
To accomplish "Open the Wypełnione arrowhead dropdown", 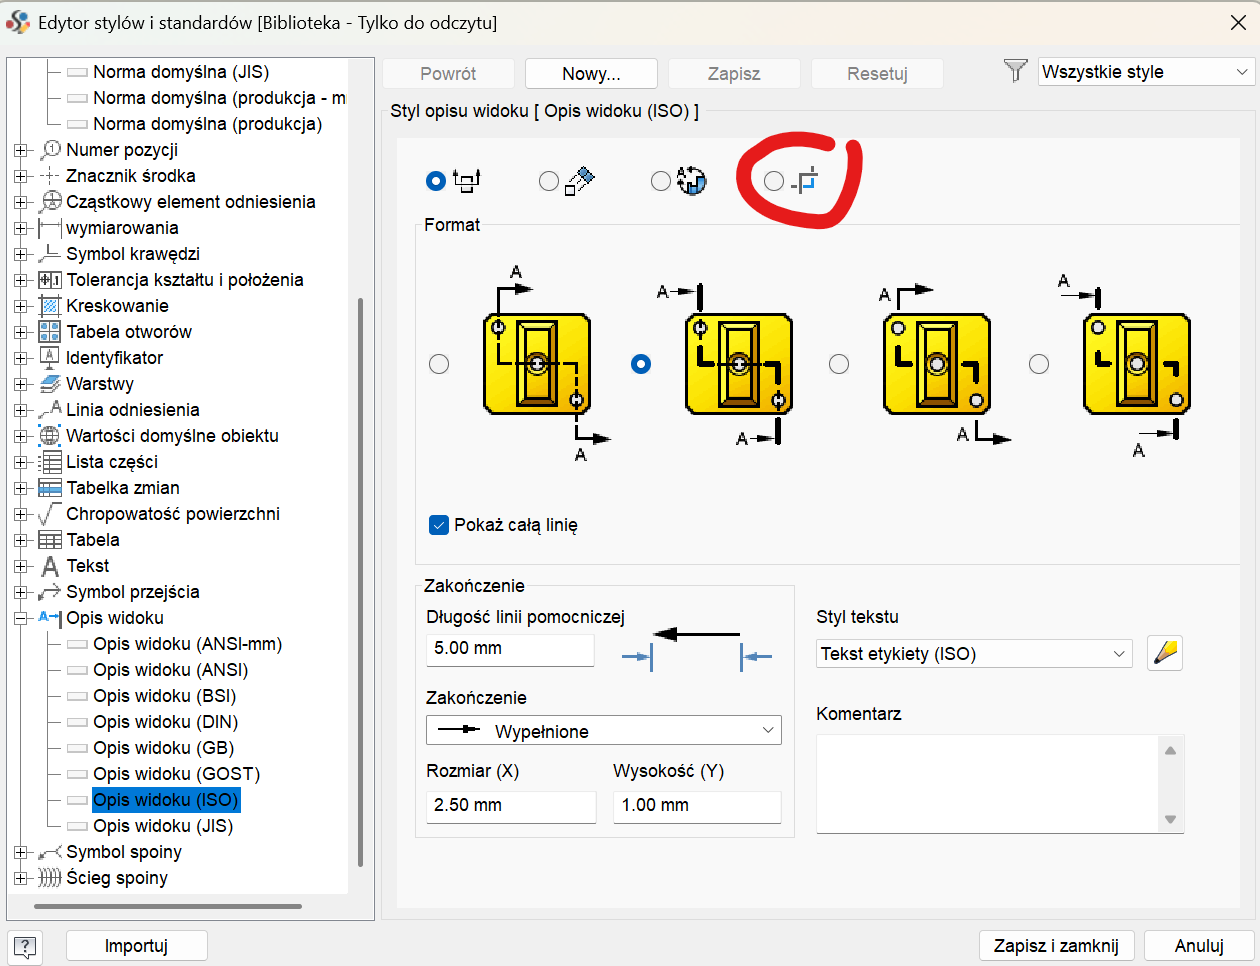I will 604,730.
